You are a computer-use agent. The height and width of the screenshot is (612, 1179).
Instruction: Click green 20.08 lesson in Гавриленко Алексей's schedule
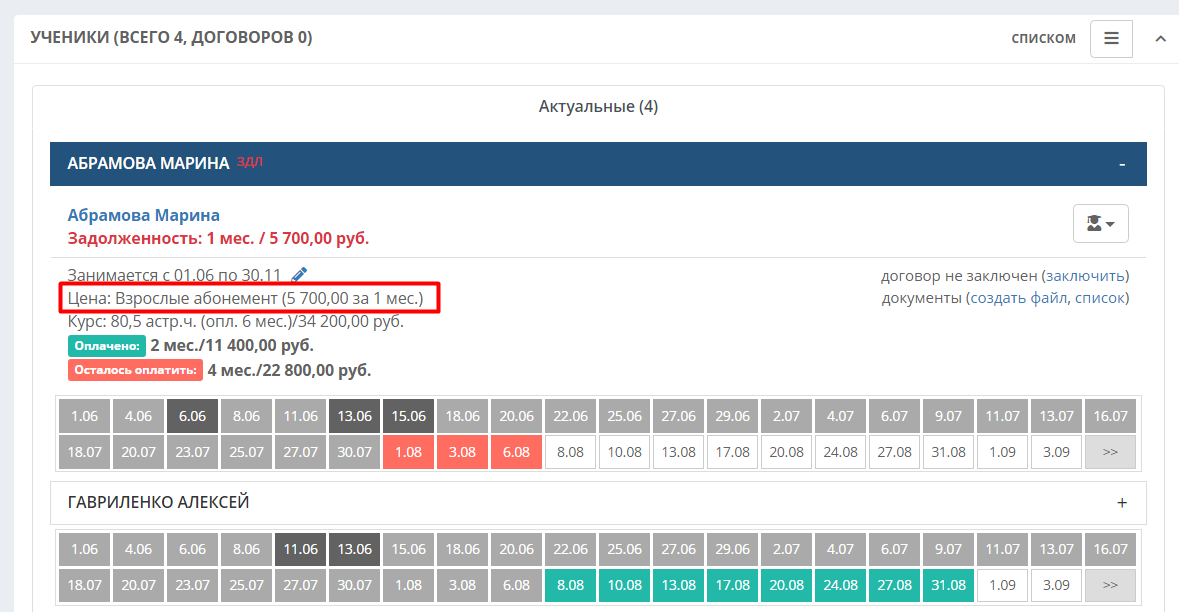click(787, 585)
